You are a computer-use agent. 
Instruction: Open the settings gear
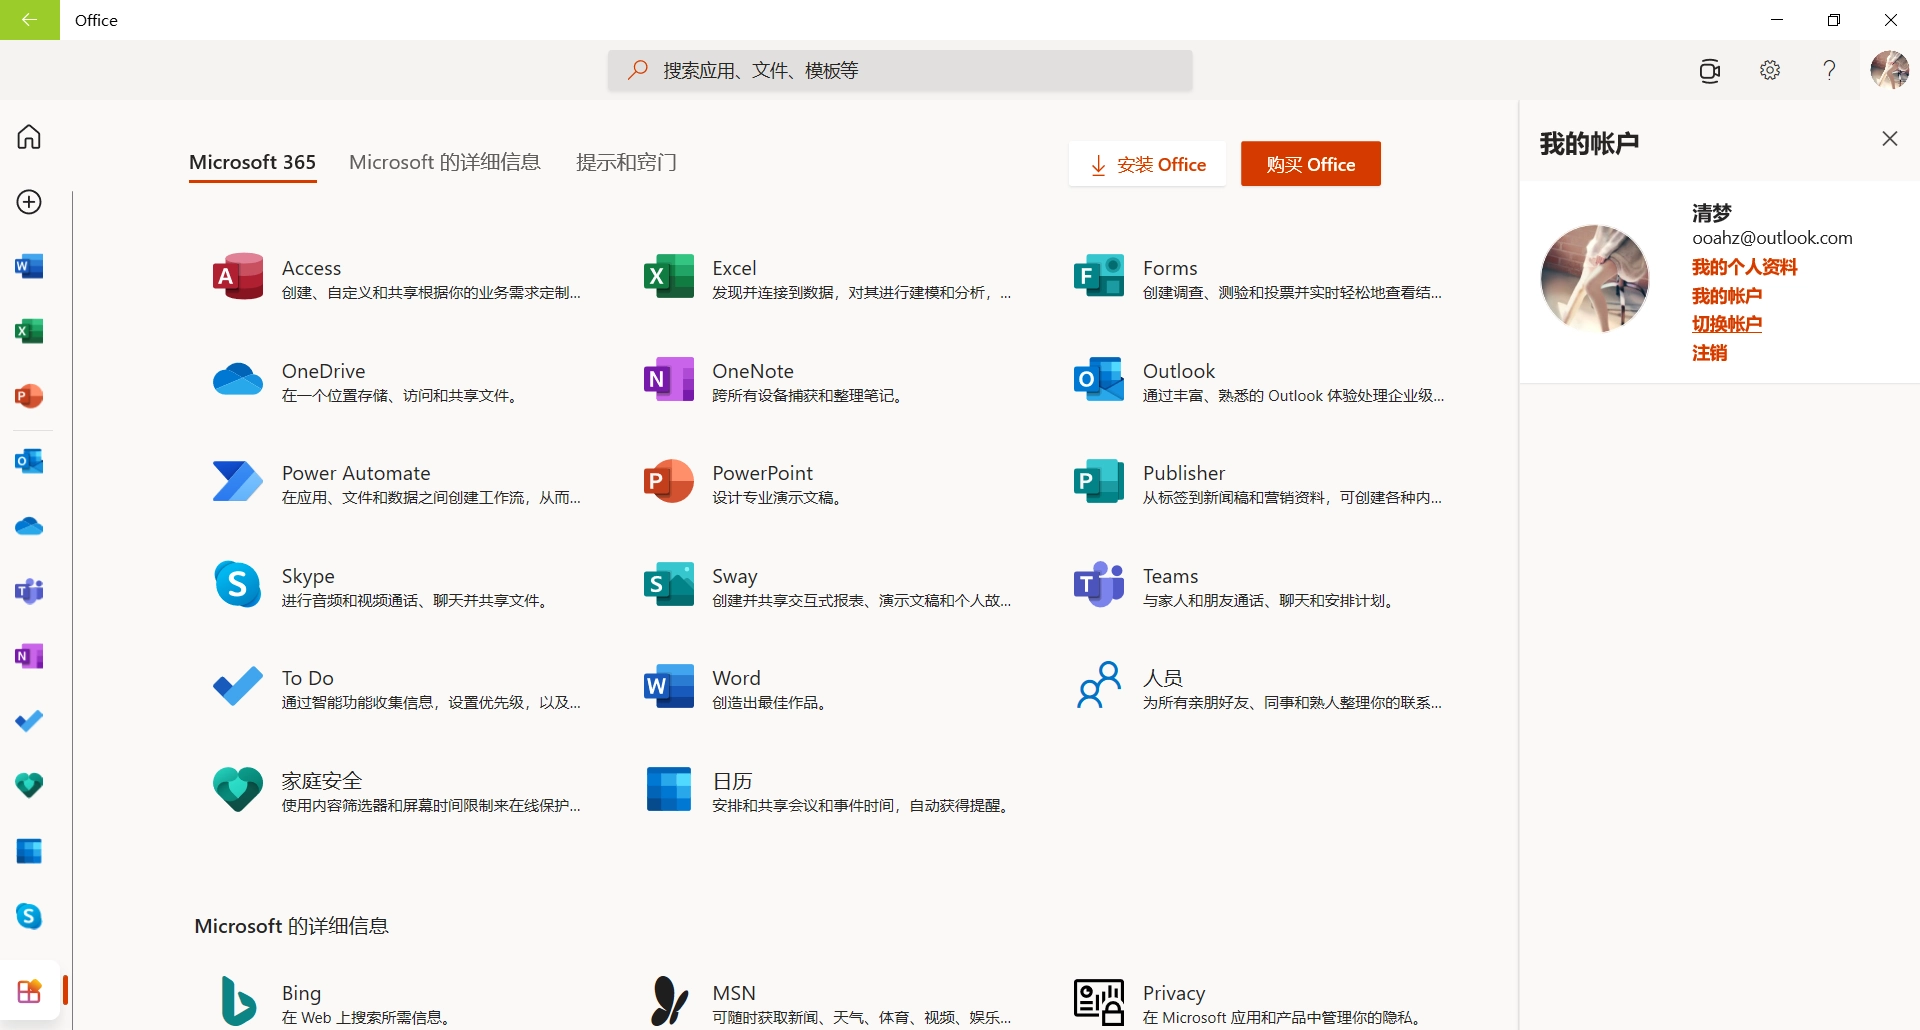(1770, 70)
